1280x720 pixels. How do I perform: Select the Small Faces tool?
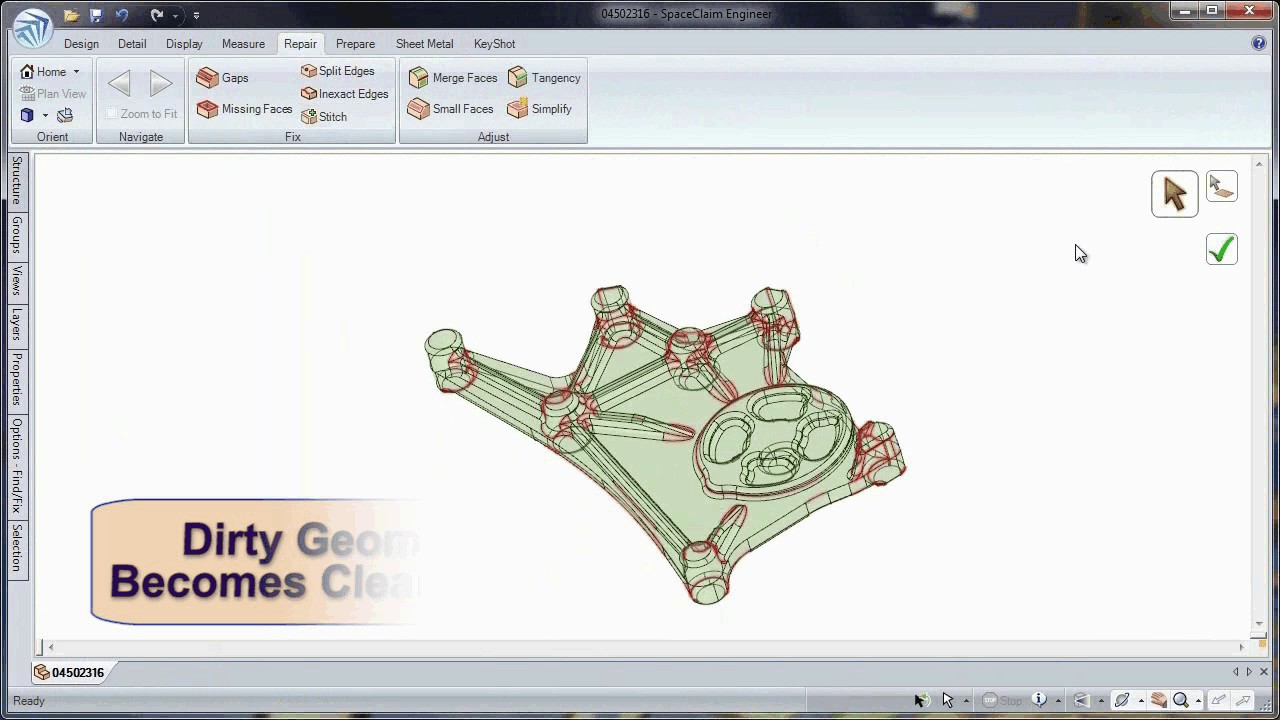pos(451,109)
